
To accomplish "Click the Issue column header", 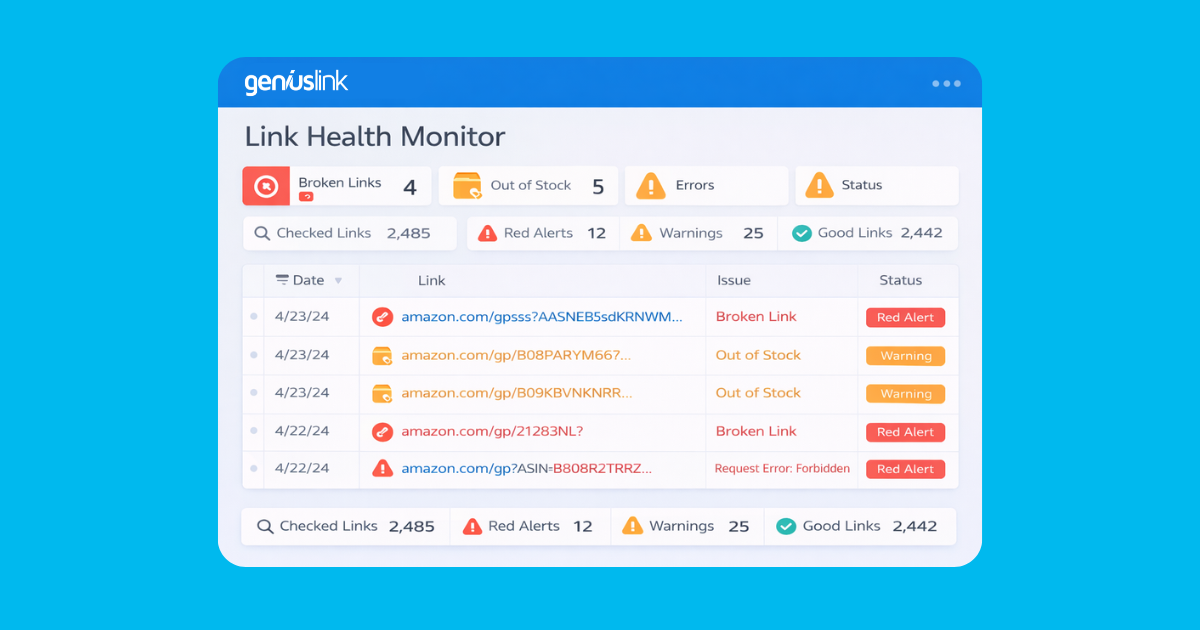I will click(734, 281).
